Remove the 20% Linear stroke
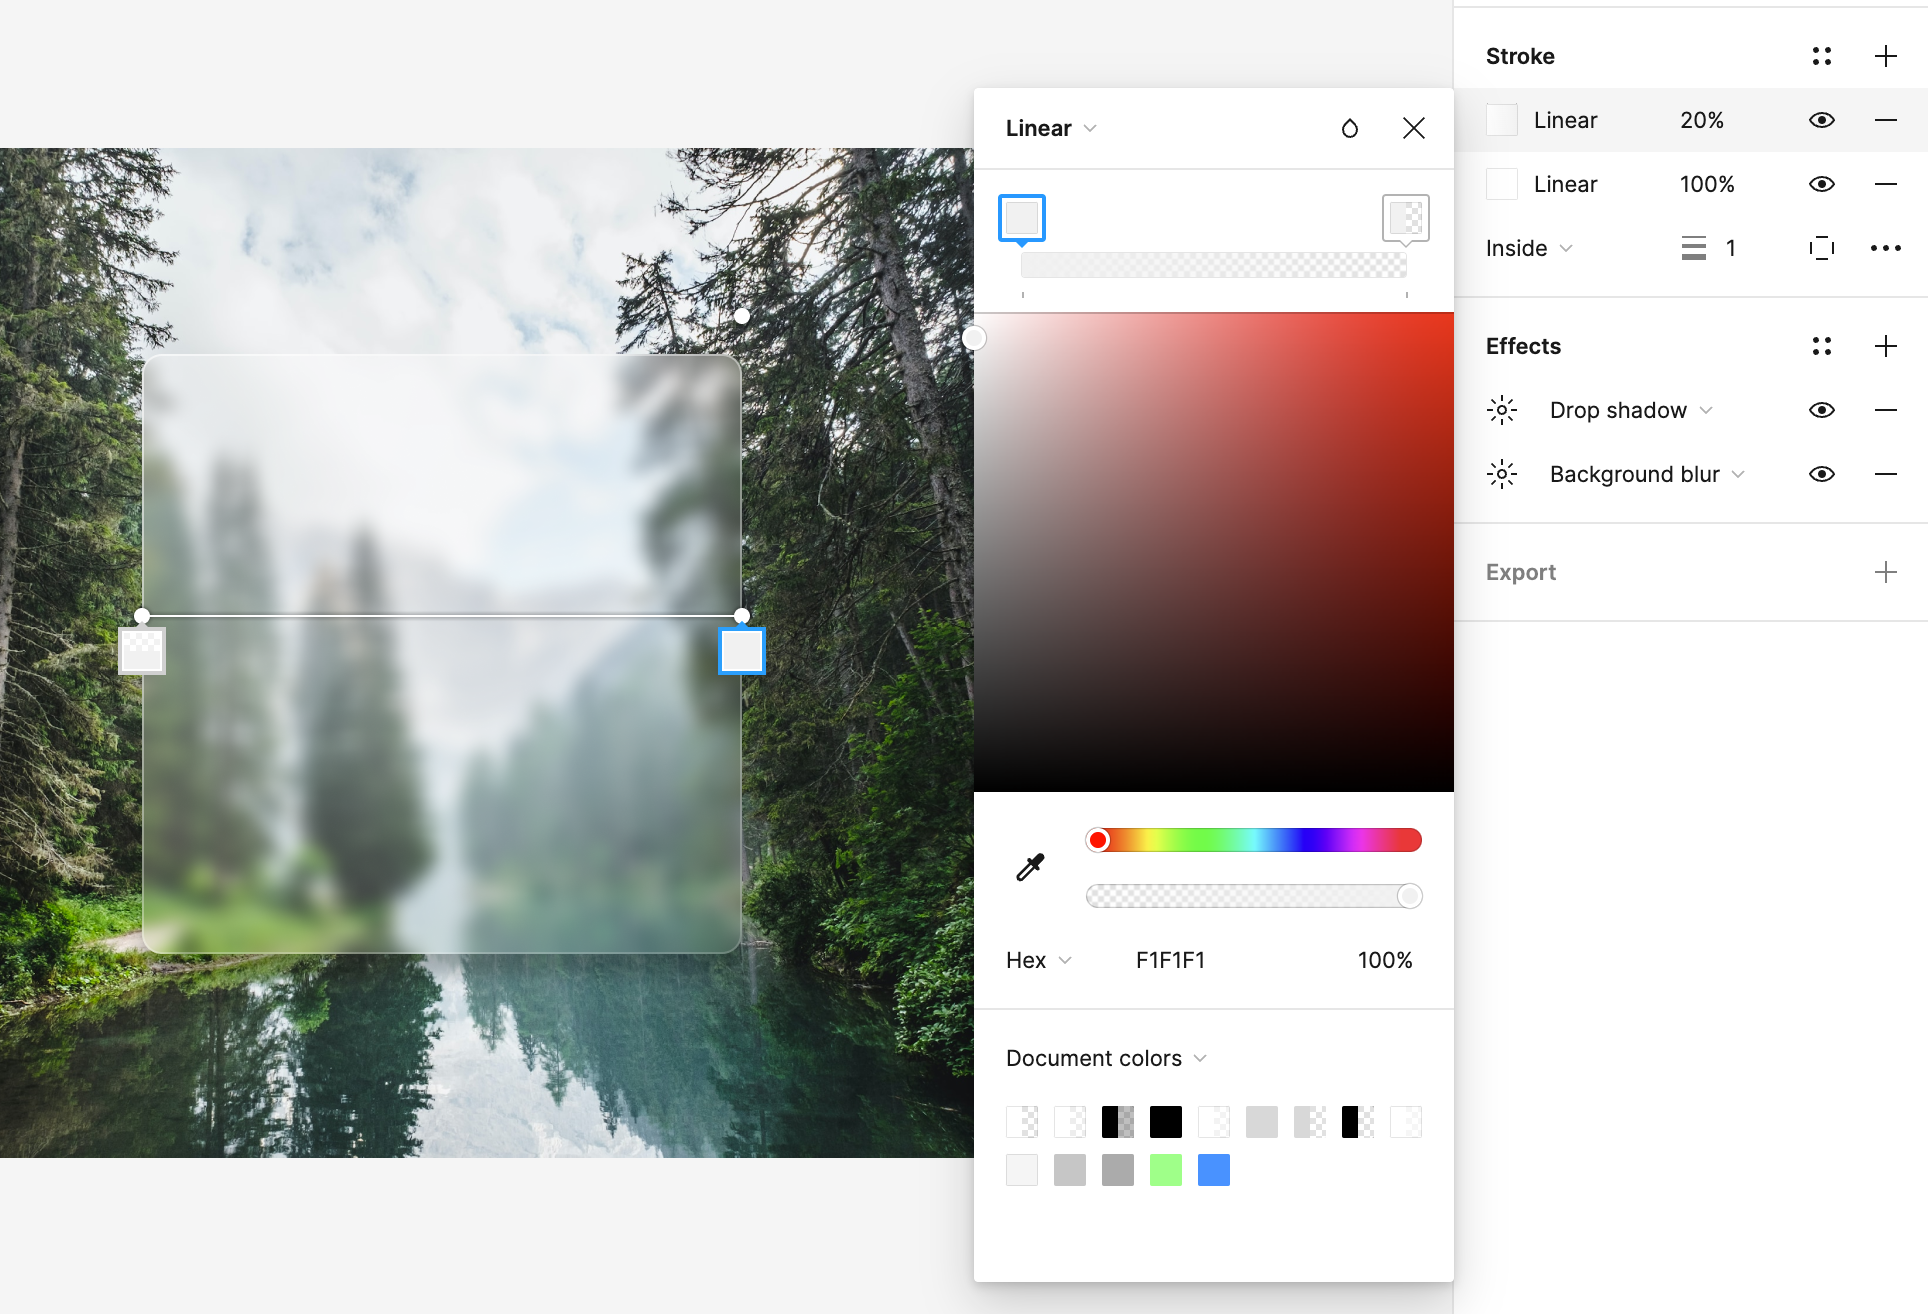The height and width of the screenshot is (1314, 1928). coord(1885,120)
